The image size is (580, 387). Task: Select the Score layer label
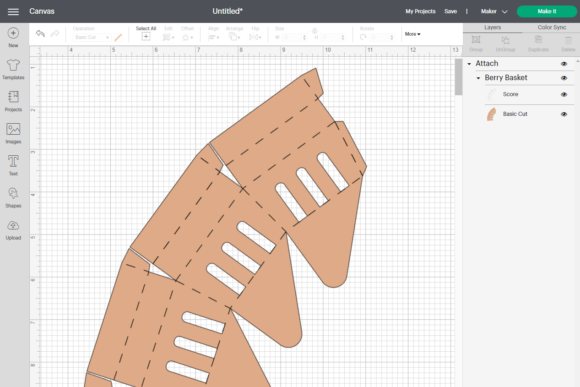coord(510,94)
